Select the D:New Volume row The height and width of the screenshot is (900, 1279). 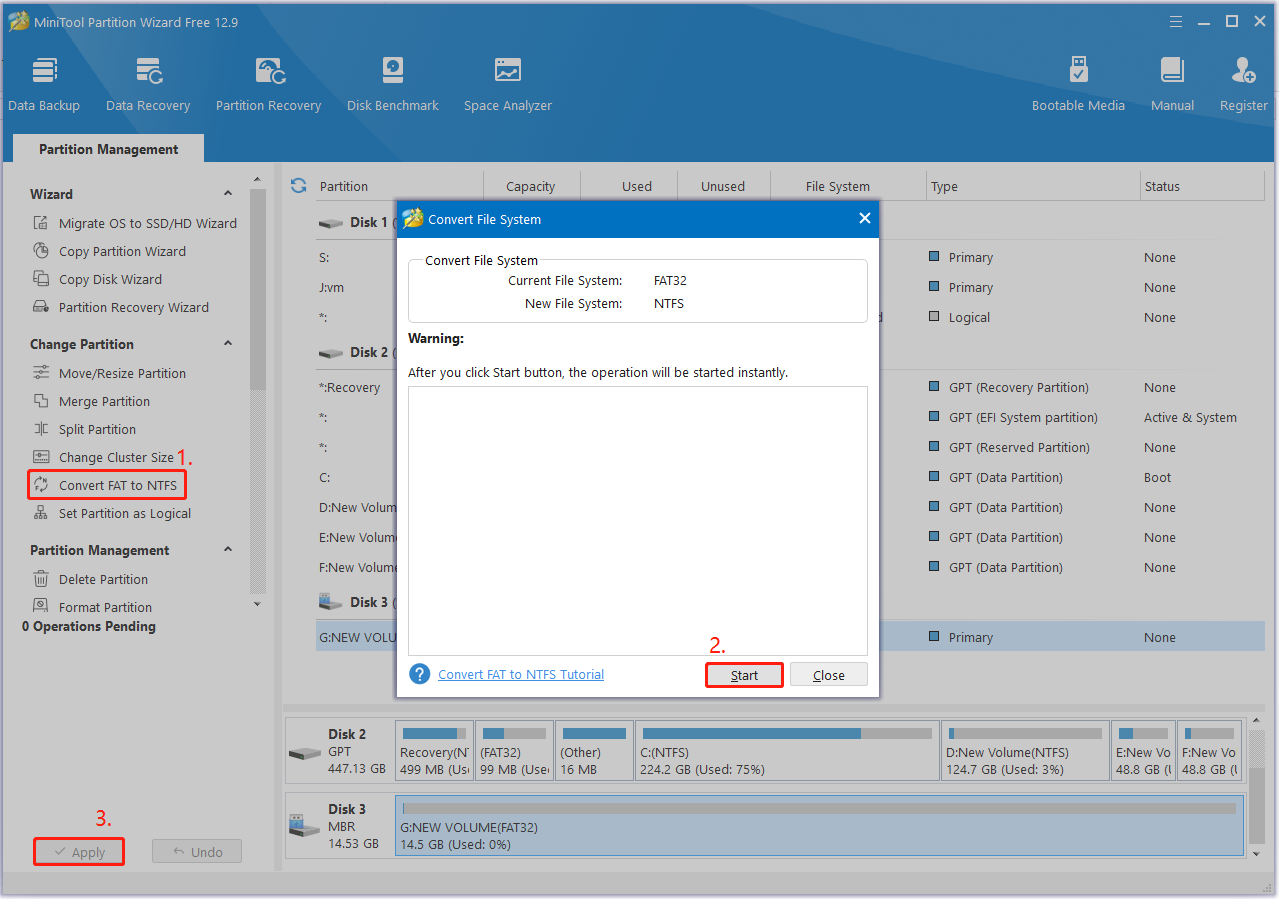(790, 507)
